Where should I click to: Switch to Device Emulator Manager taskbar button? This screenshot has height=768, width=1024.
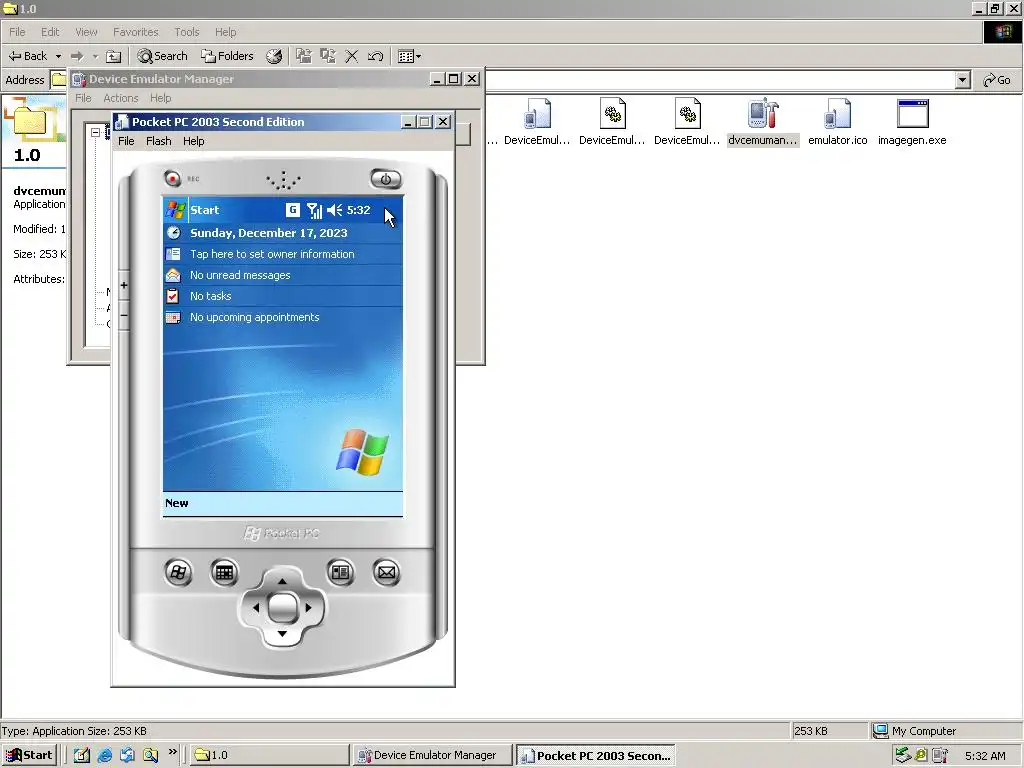click(432, 755)
